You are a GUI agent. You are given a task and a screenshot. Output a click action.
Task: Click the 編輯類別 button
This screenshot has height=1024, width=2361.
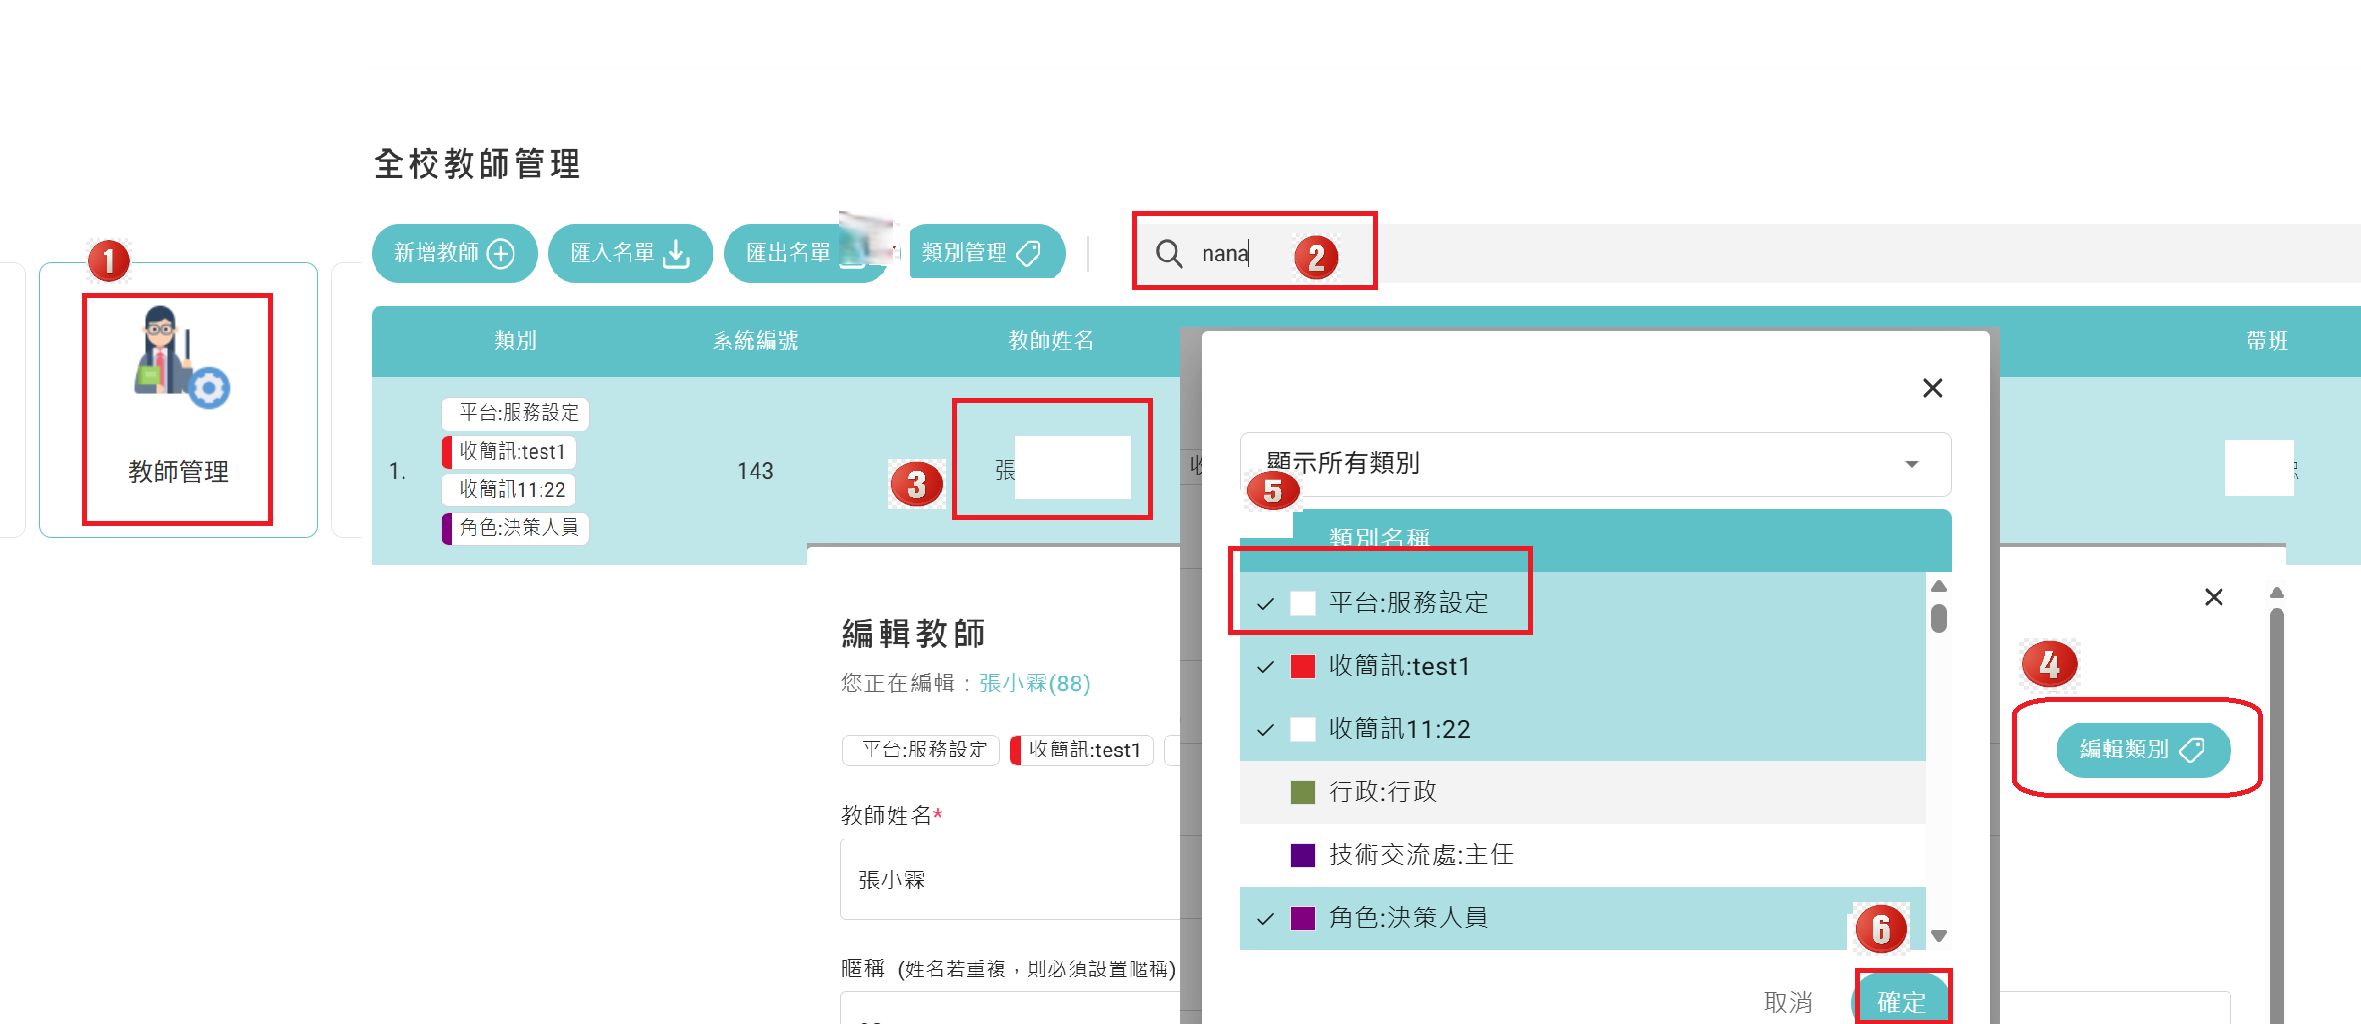pos(2142,749)
